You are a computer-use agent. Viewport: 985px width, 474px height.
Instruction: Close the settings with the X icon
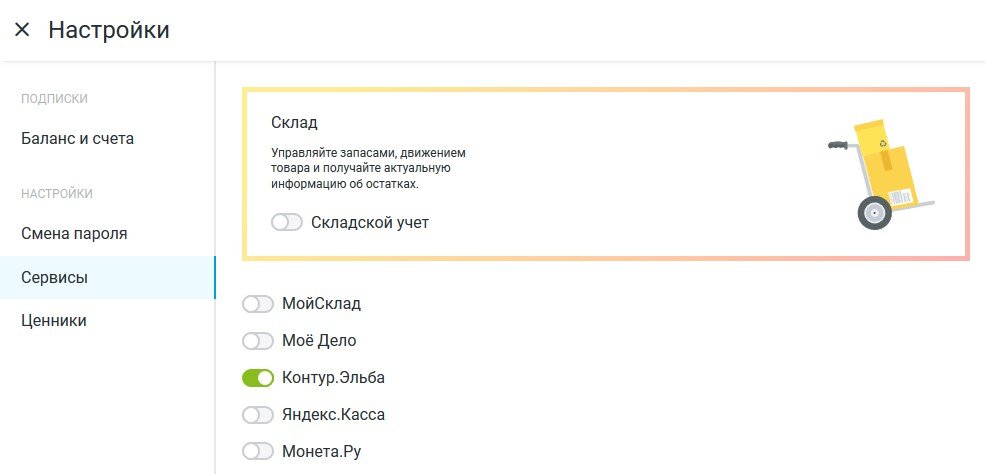[22, 30]
